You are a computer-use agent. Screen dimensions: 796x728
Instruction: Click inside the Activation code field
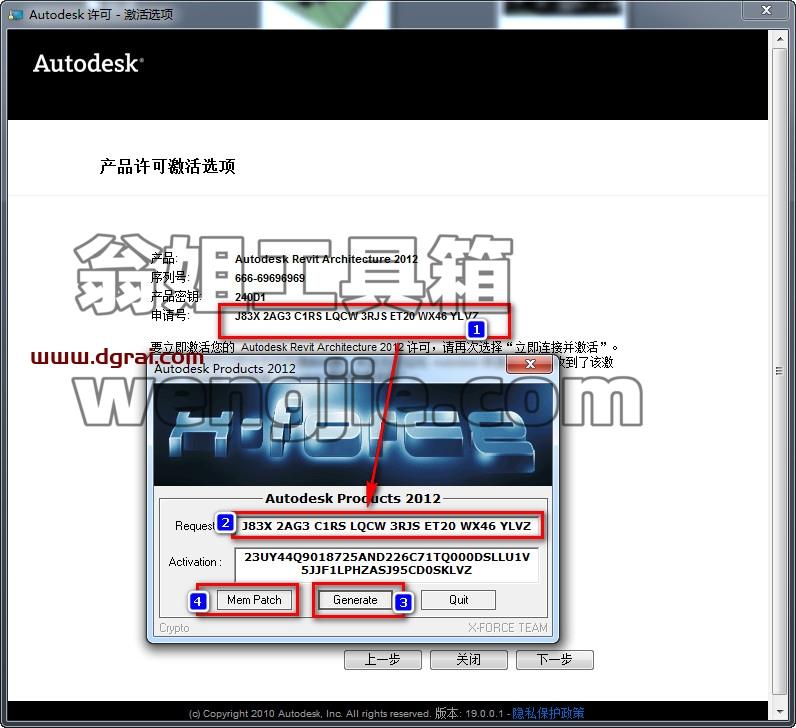point(386,564)
